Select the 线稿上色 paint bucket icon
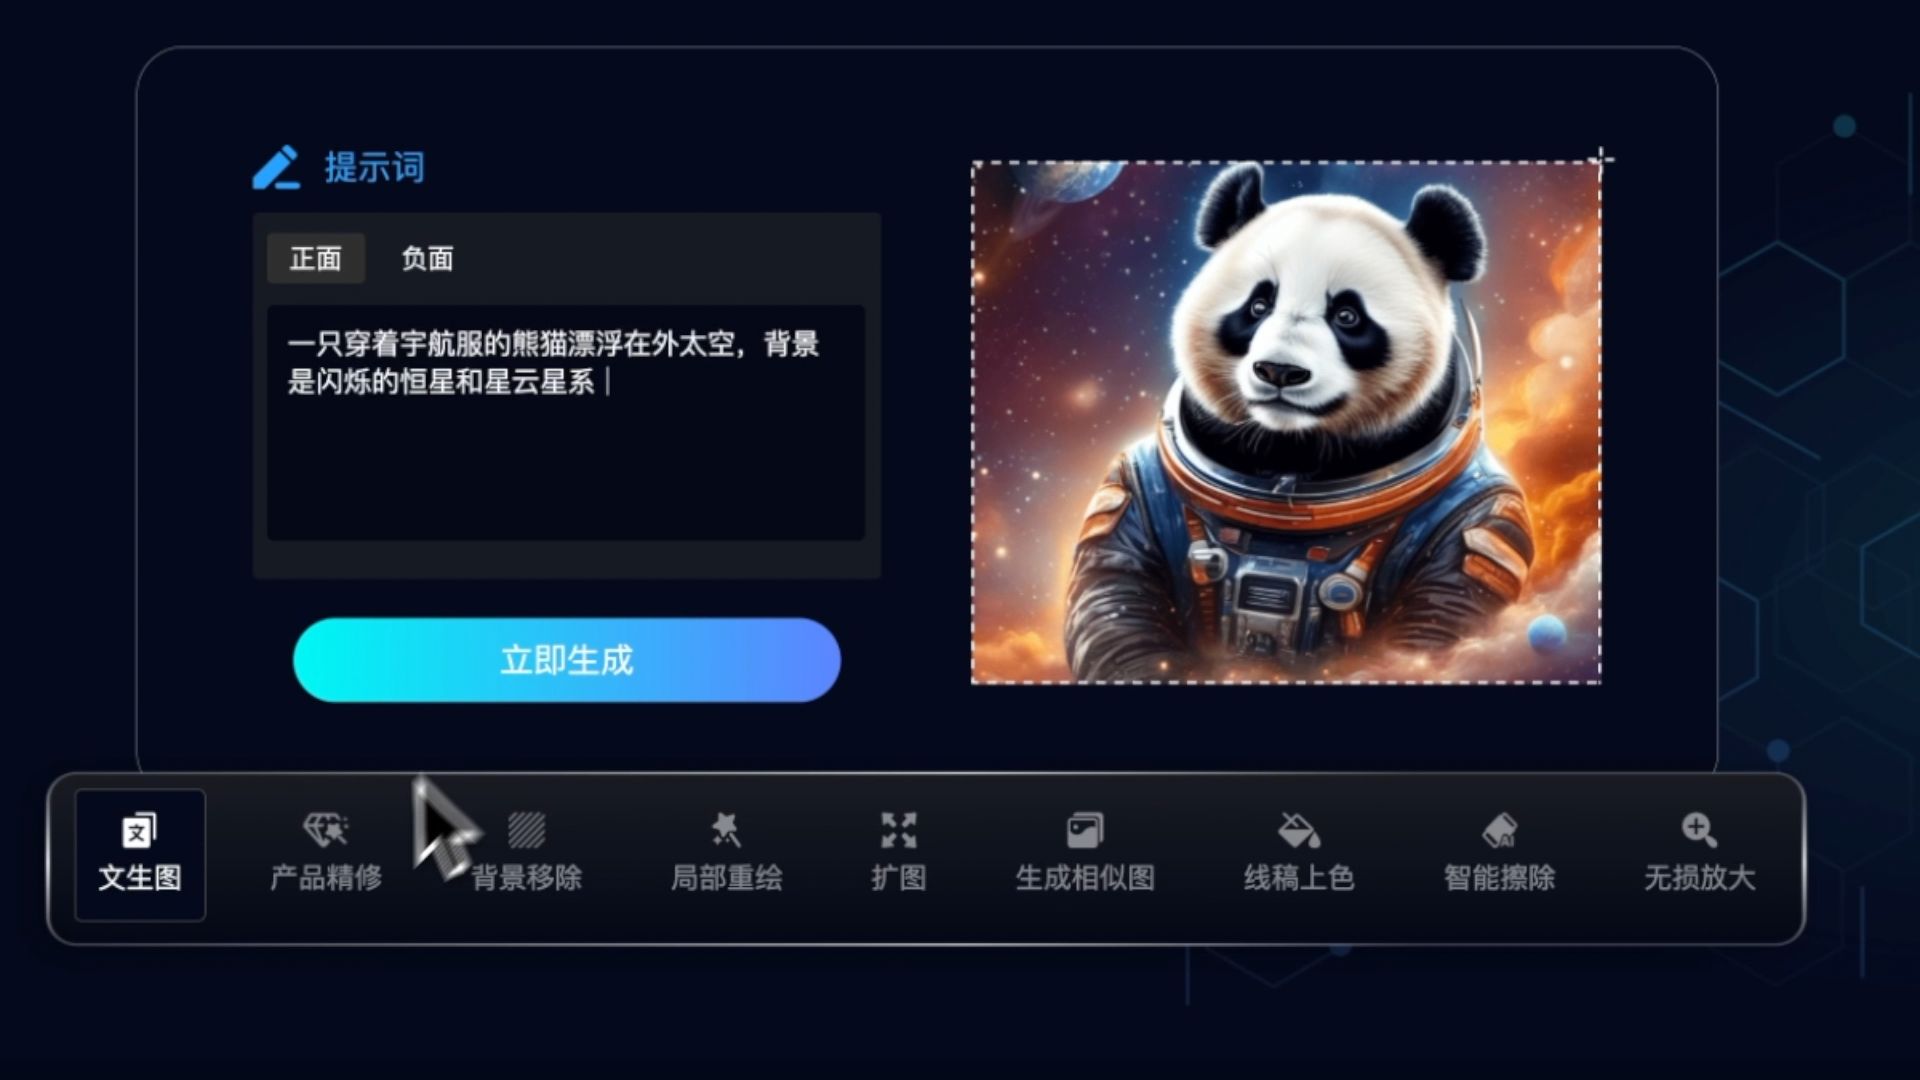1920x1080 pixels. click(x=1298, y=830)
